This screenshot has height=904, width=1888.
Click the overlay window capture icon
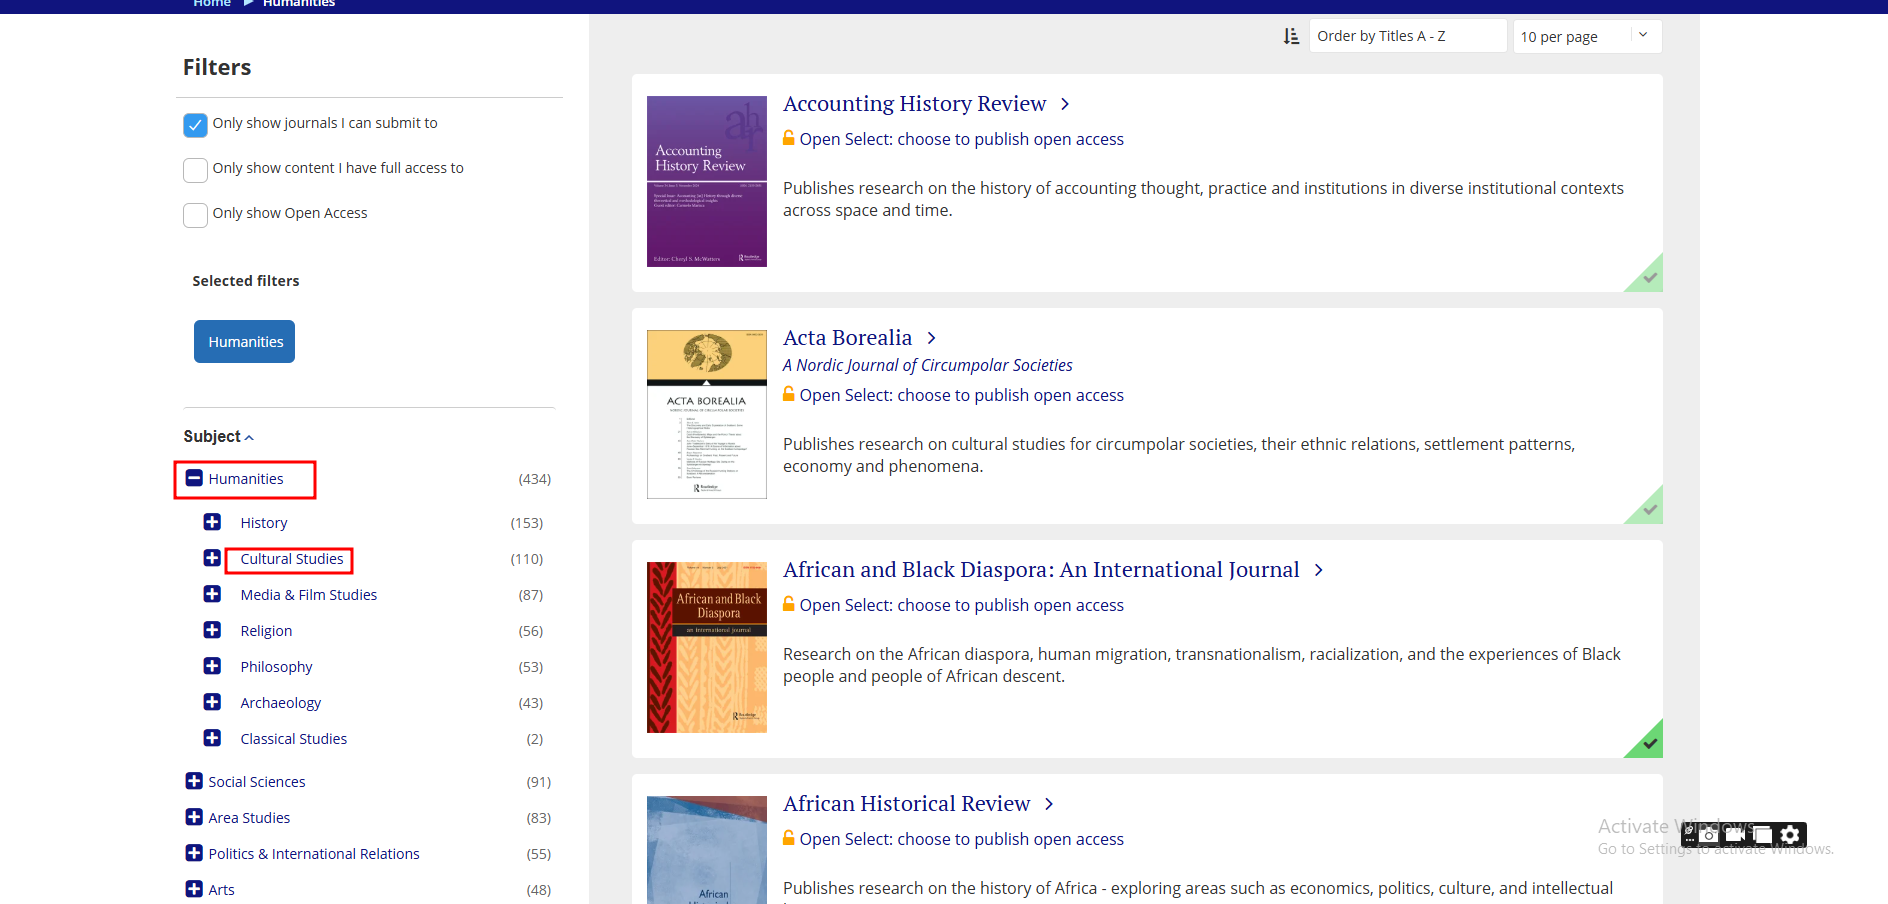1762,834
